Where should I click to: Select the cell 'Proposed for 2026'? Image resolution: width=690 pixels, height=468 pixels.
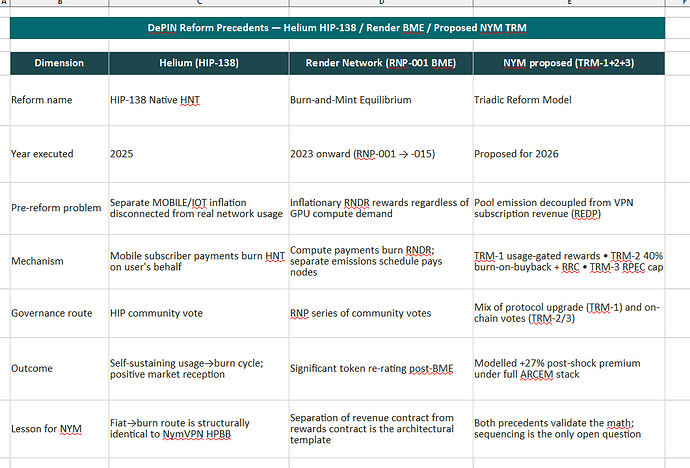[x=569, y=154]
